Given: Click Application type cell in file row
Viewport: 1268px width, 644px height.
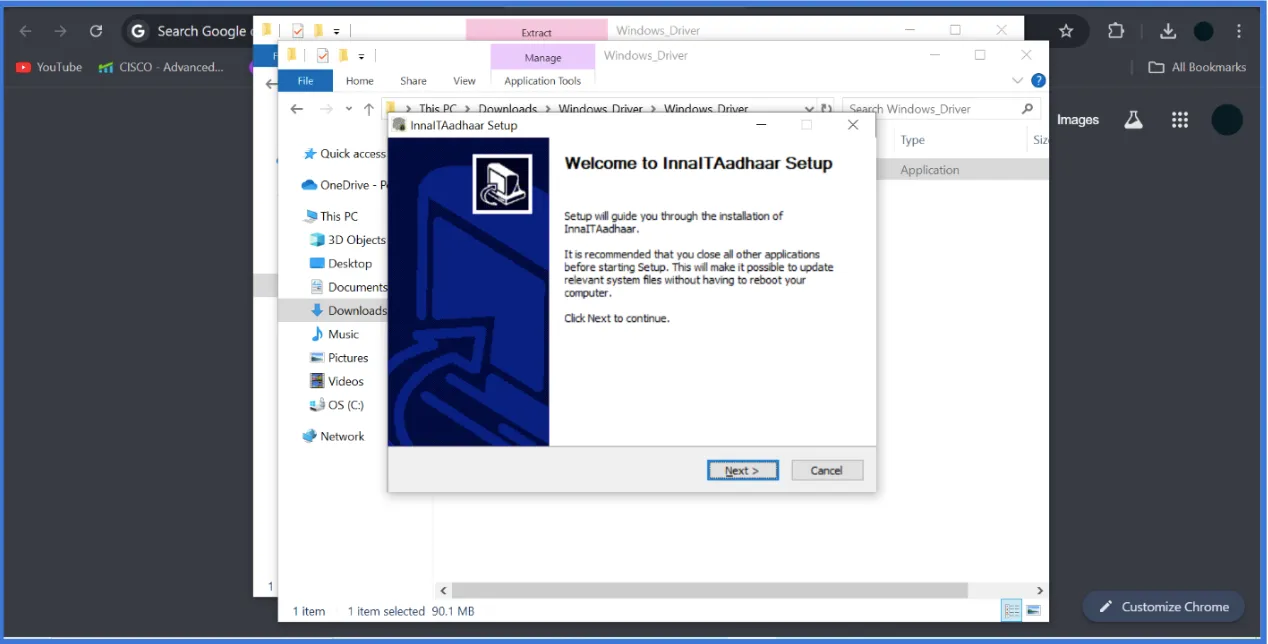Looking at the screenshot, I should click(x=930, y=170).
